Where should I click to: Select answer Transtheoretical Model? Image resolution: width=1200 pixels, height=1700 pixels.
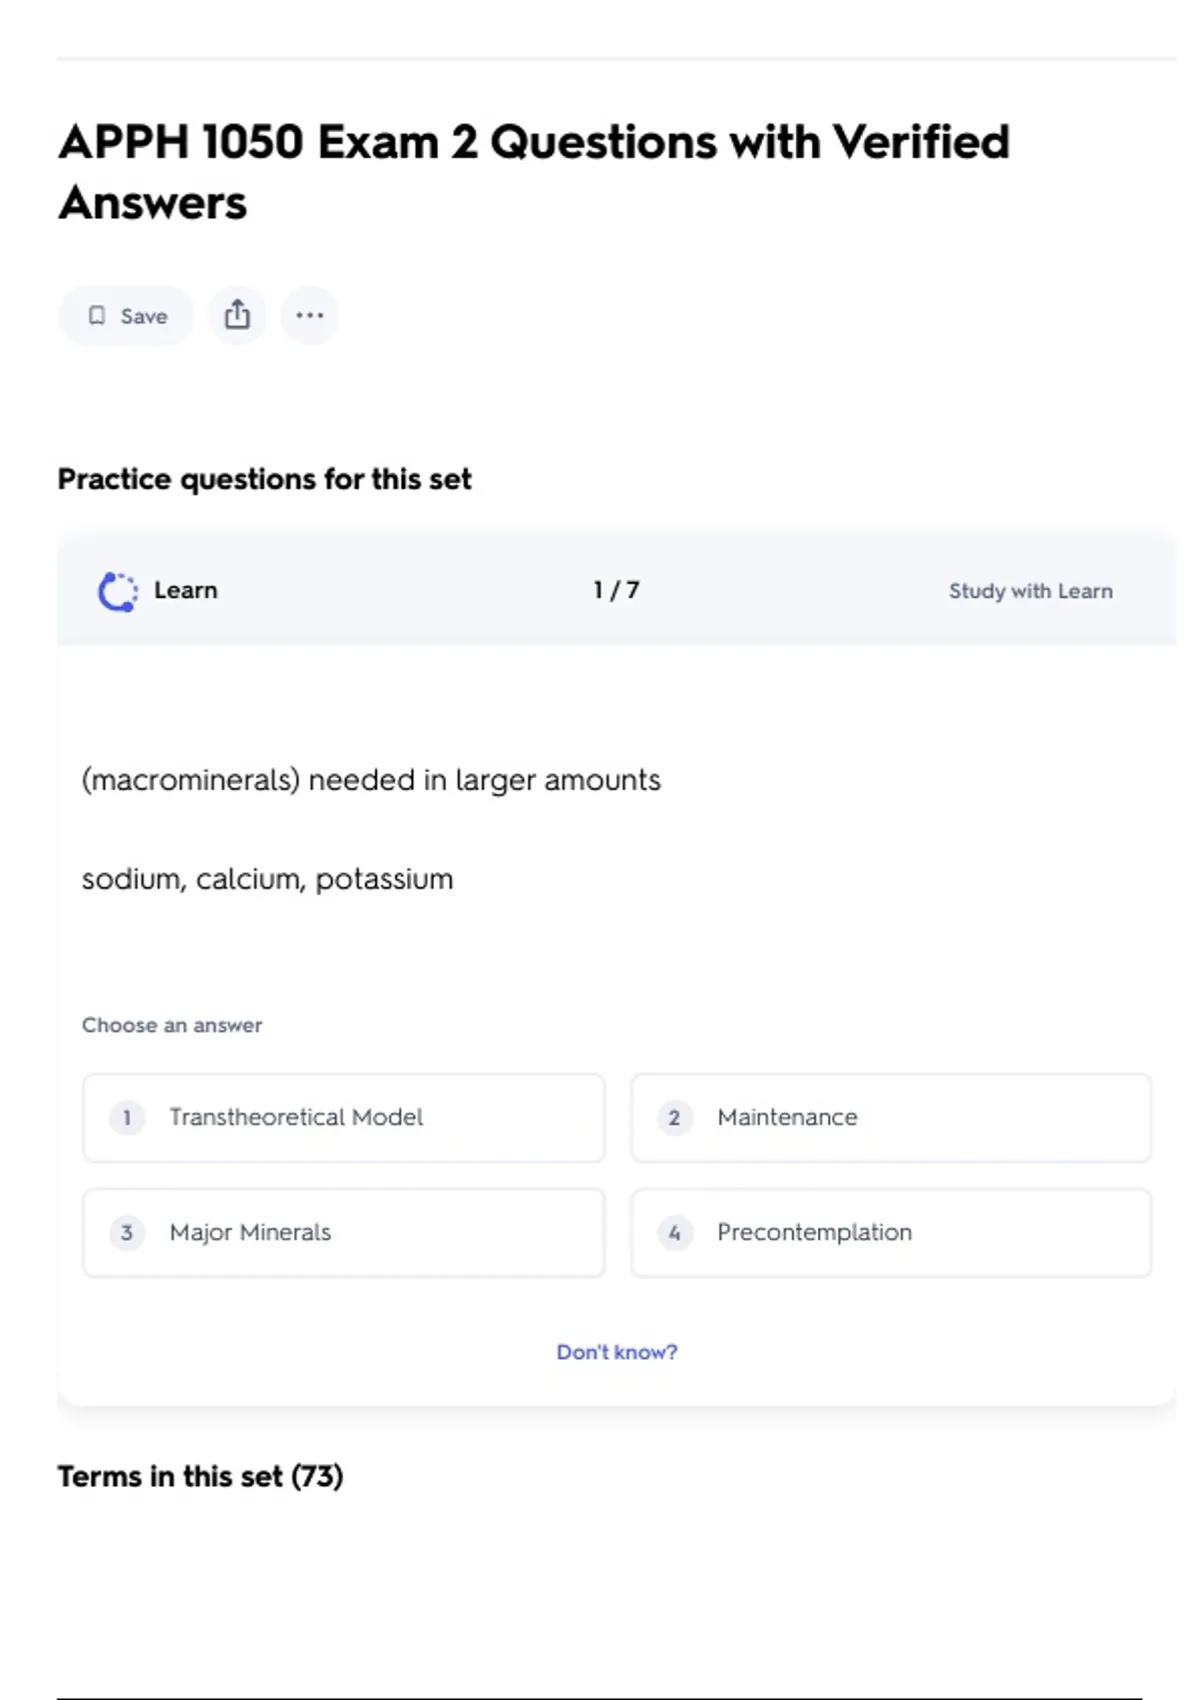tap(343, 1117)
